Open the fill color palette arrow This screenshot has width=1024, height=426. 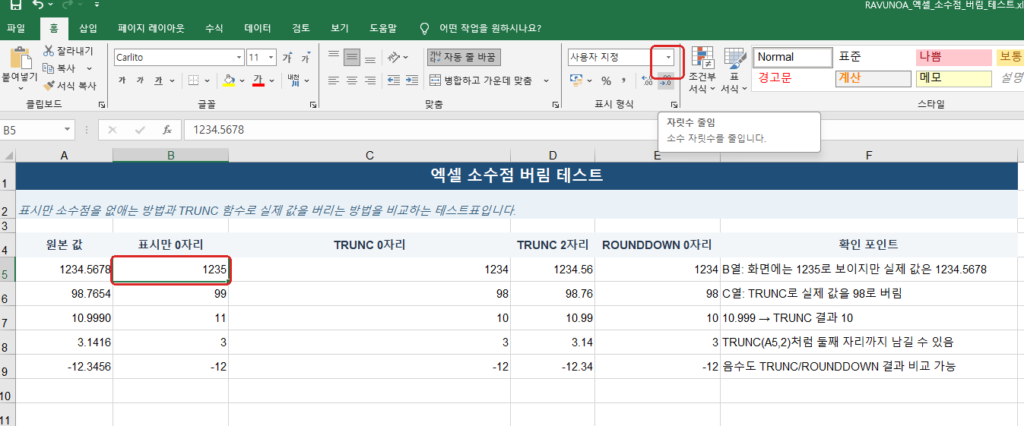click(242, 81)
